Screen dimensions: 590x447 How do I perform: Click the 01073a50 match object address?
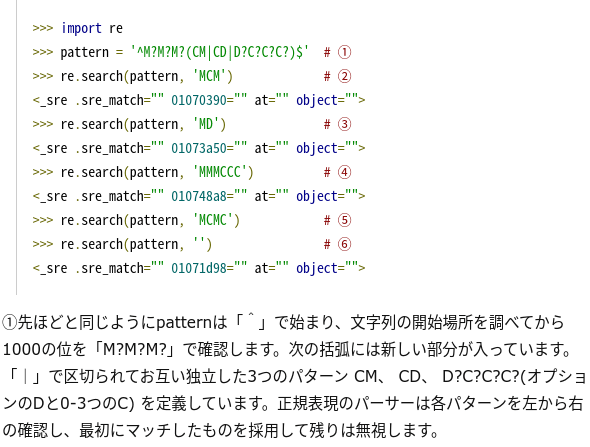click(x=199, y=148)
